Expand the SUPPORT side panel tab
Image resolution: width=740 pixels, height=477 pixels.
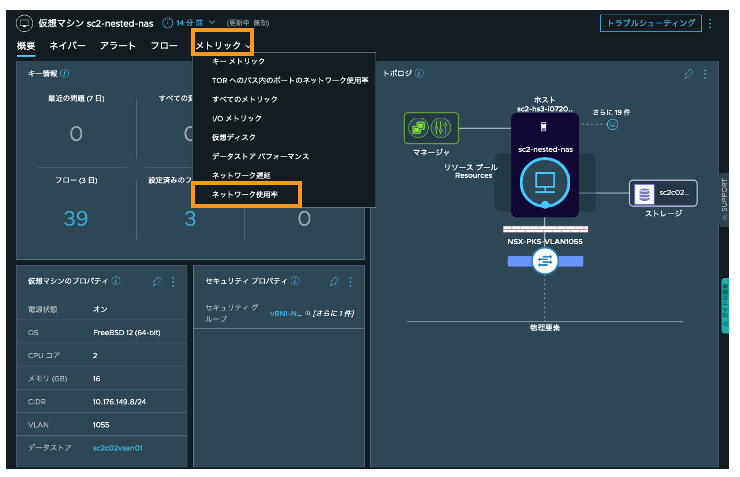pos(724,200)
